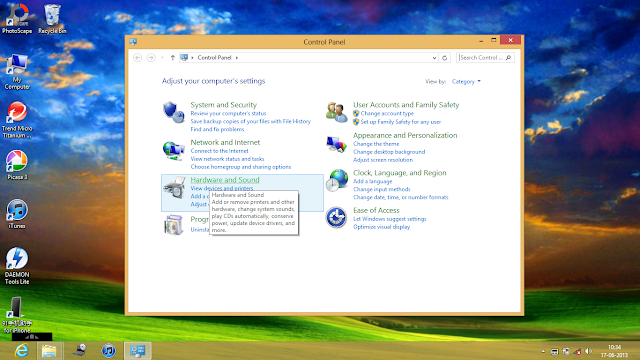Click Adjust screen resolution
The width and height of the screenshot is (640, 360).
[x=383, y=160]
